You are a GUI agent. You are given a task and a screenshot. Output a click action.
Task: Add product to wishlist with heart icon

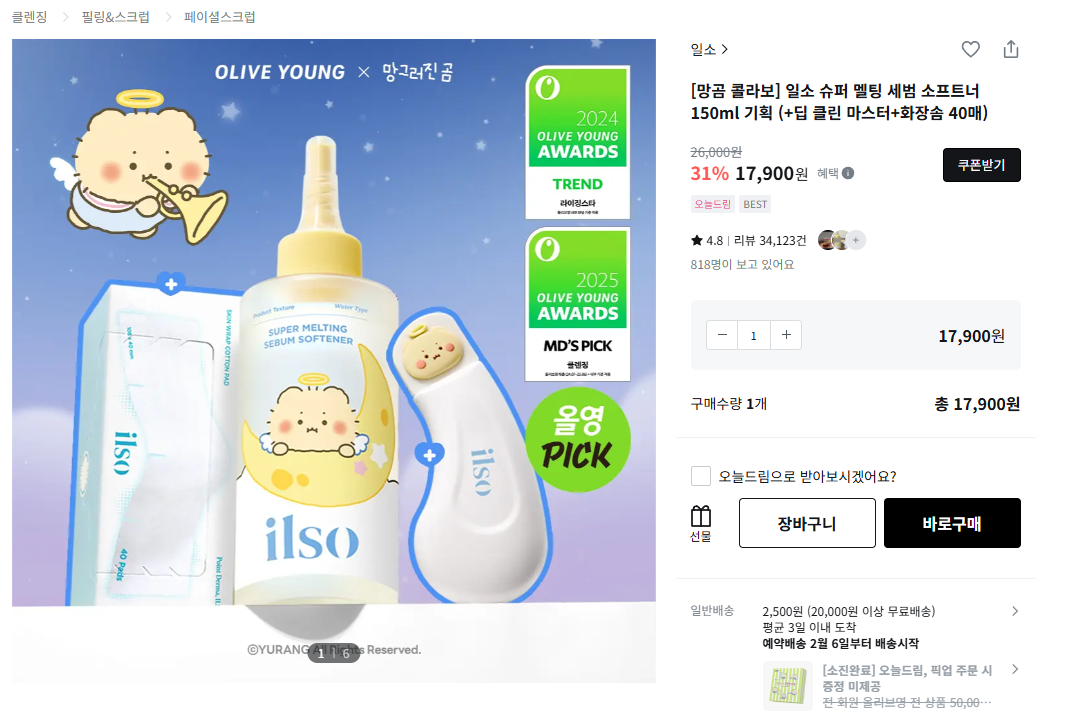click(970, 49)
